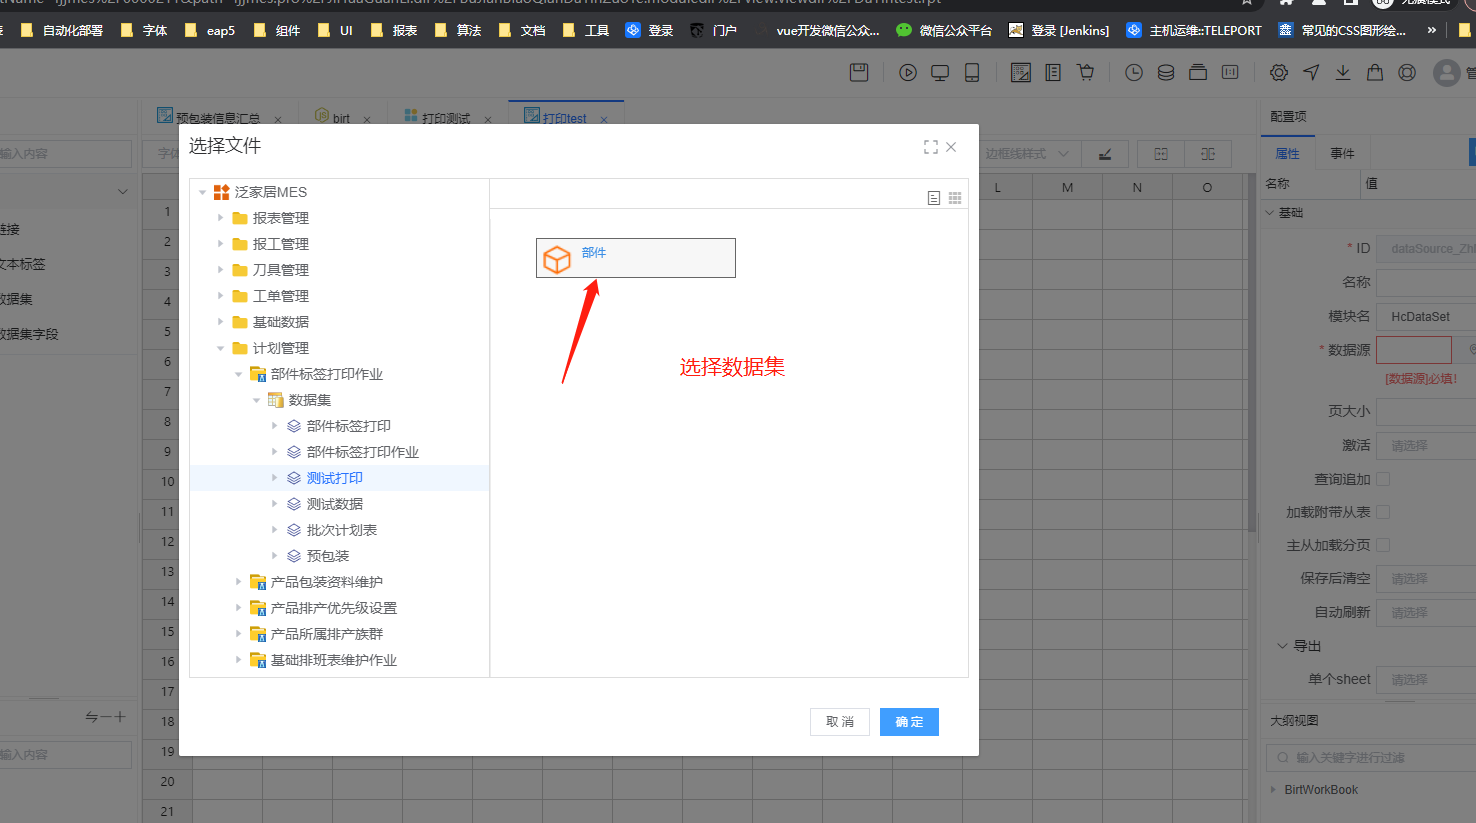
Task: Toggle the 主从加载分页 checkbox
Action: [1383, 545]
